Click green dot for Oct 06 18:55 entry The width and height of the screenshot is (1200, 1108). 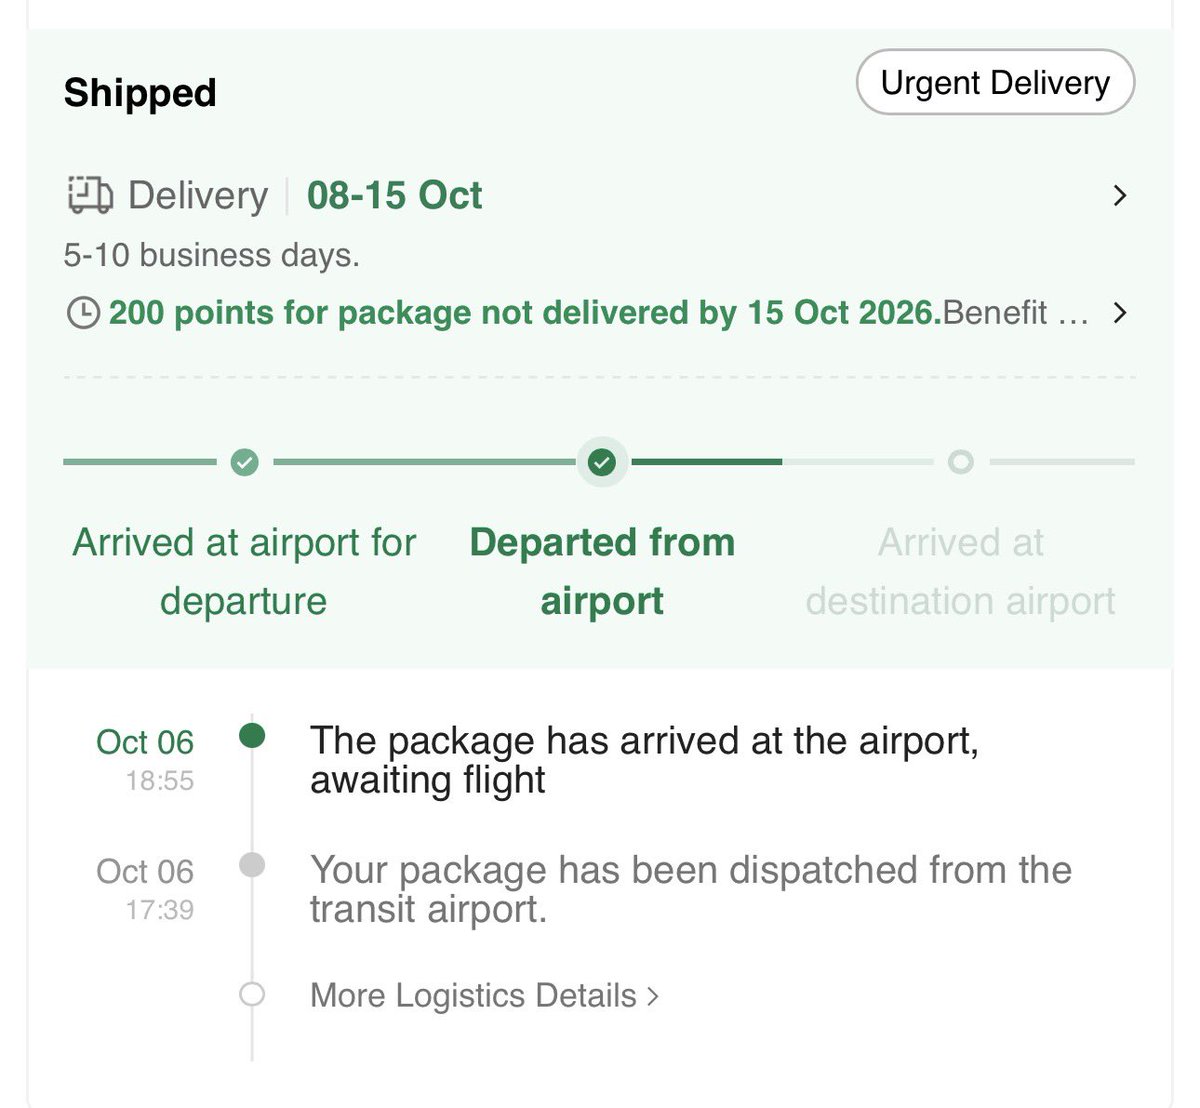[x=252, y=736]
